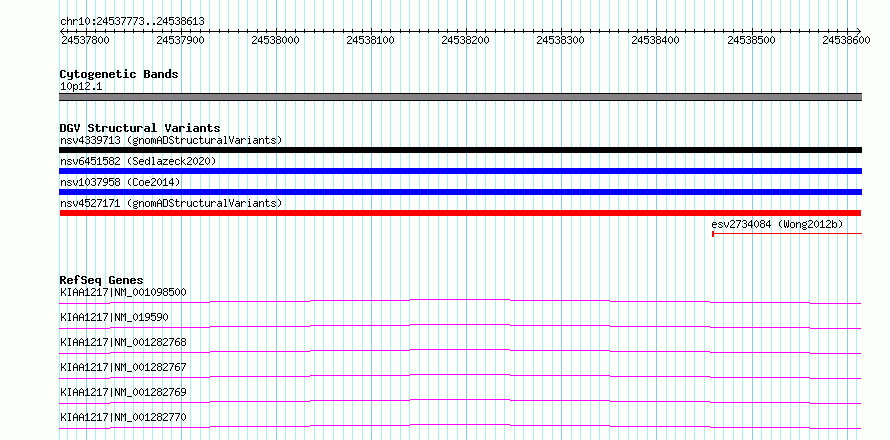Select transcript label KIAA1217|NM_019590
Screen dimensions: 890x440
(x=114, y=317)
